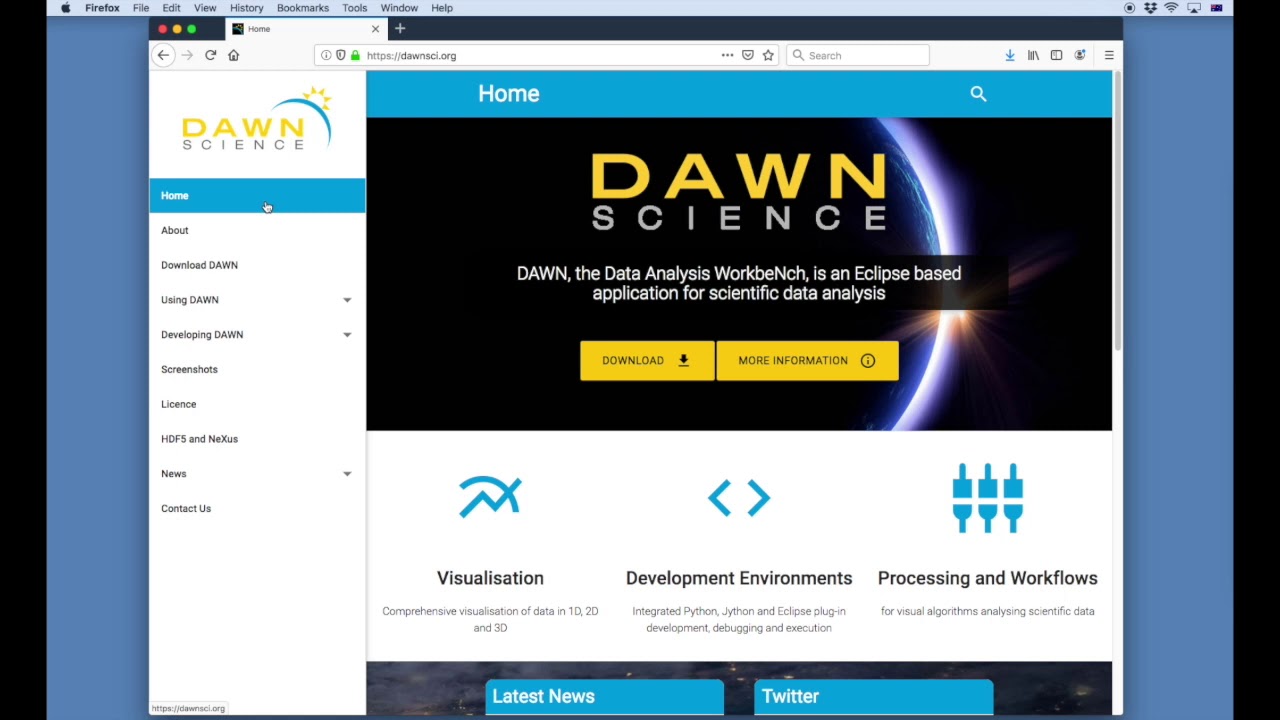
Task: Open page actions three-dot menu
Action: [727, 55]
